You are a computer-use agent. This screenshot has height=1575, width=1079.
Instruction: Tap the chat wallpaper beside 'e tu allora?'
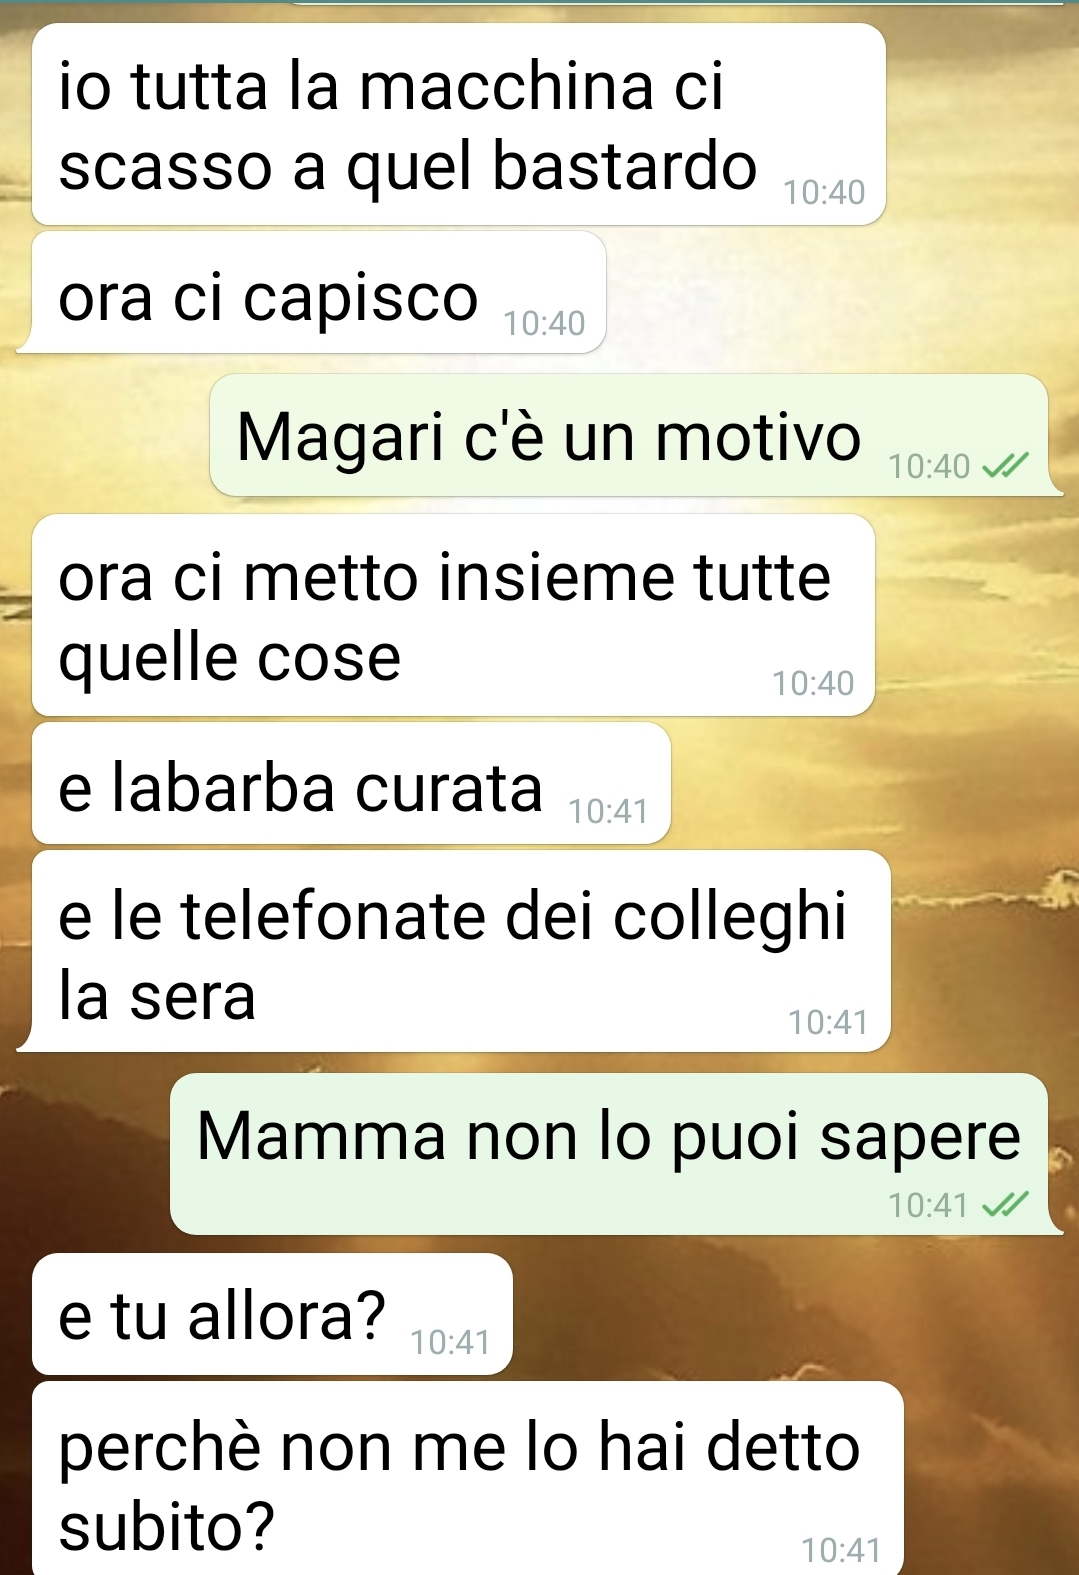(790, 1314)
